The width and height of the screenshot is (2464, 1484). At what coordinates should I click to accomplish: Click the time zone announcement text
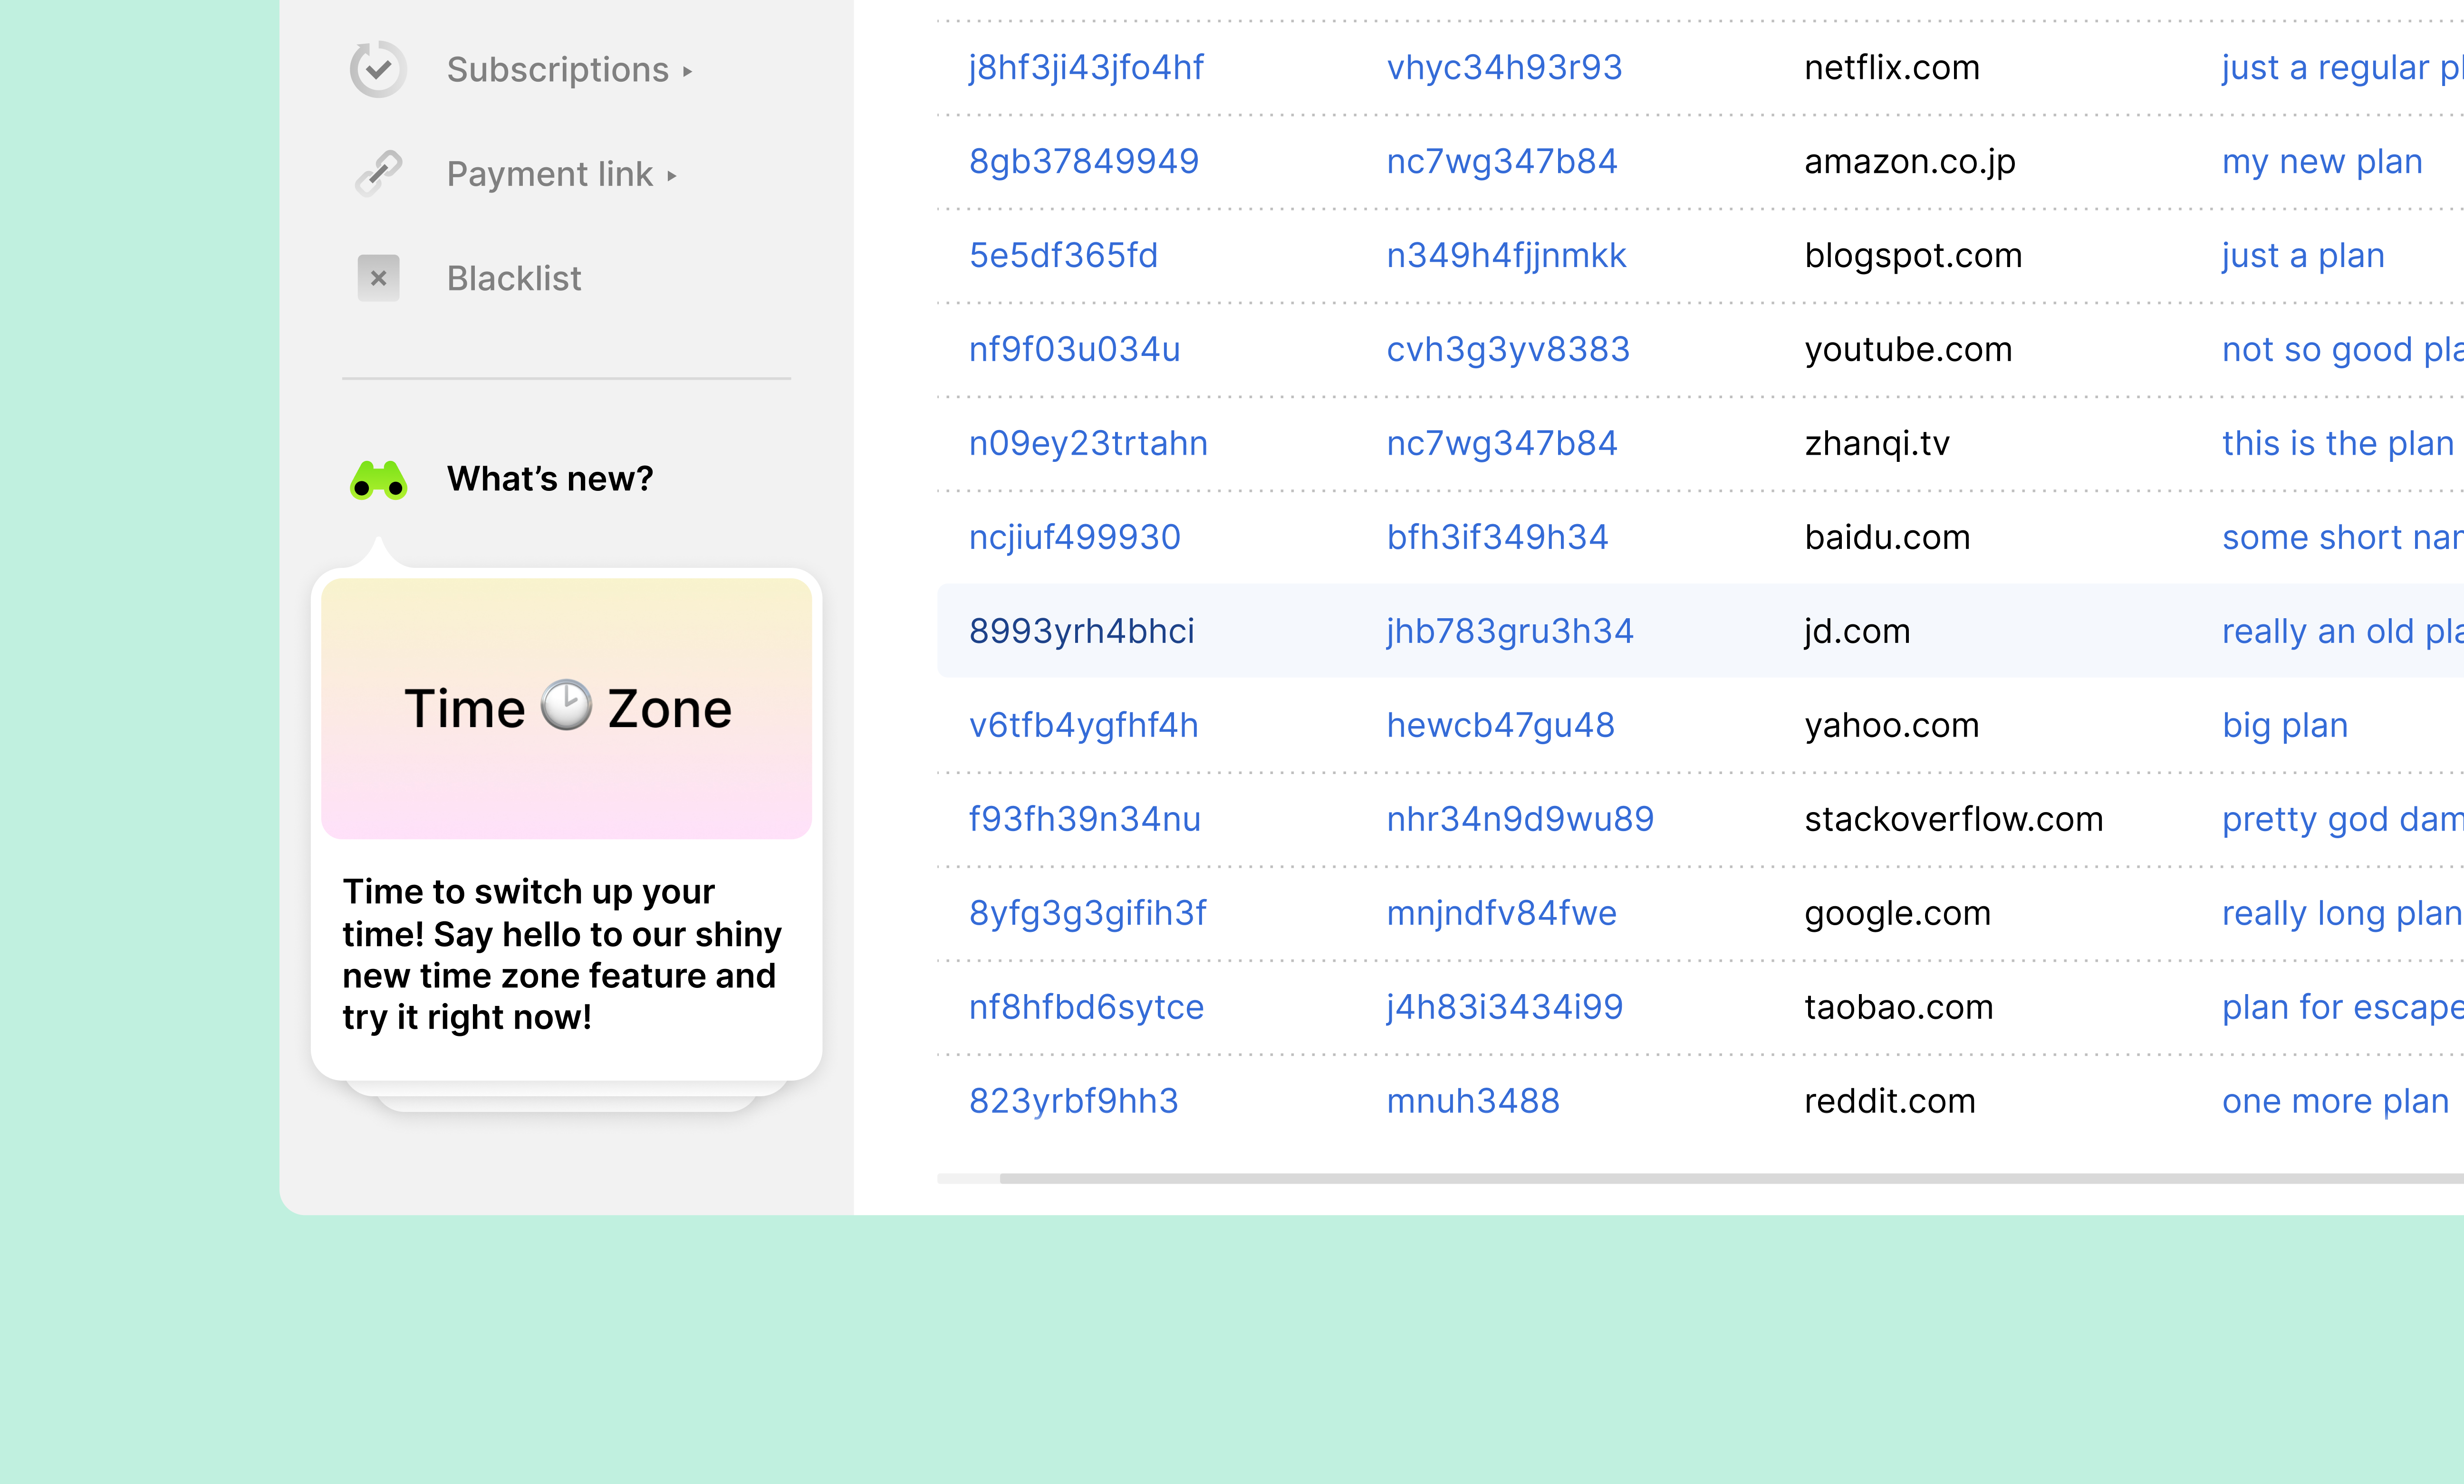tap(562, 954)
